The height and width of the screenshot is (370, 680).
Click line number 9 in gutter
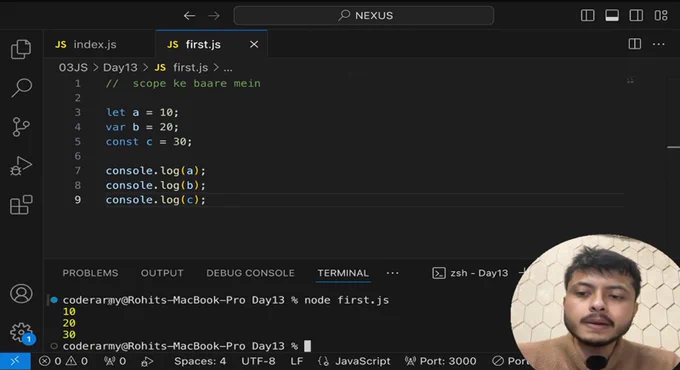78,200
